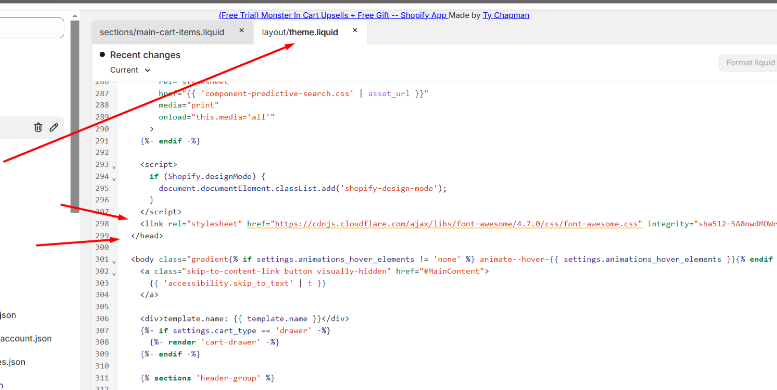
Task: Click the component-predictive-search.css href line
Action: [x=293, y=93]
